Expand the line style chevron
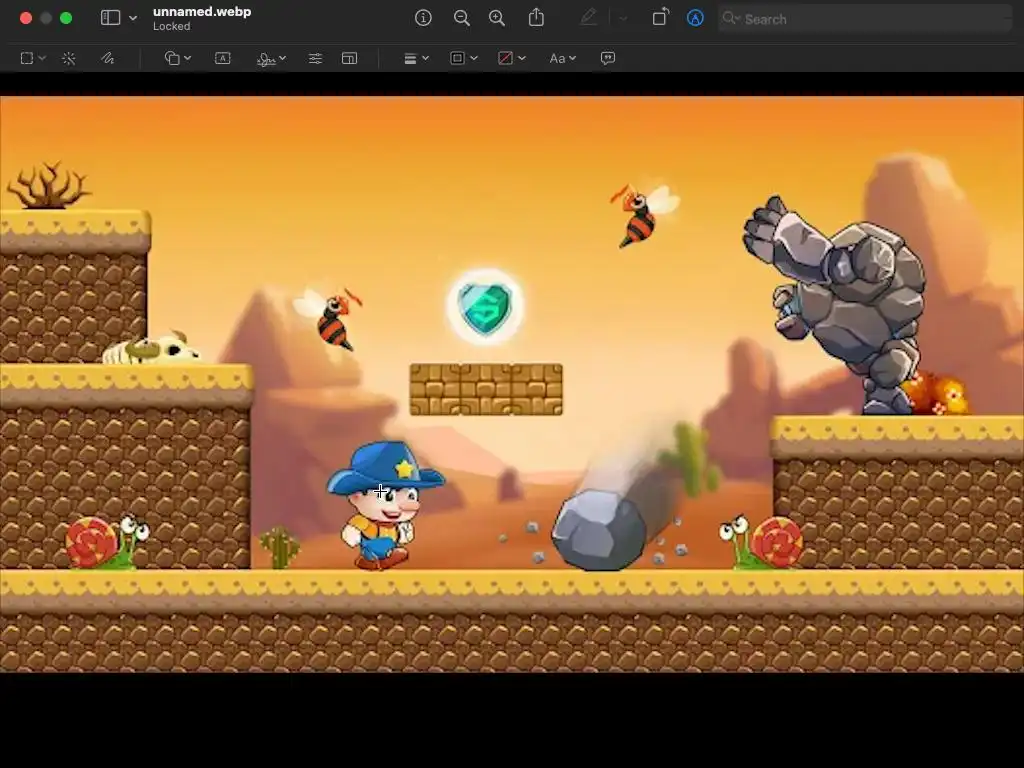This screenshot has width=1024, height=768. point(426,58)
